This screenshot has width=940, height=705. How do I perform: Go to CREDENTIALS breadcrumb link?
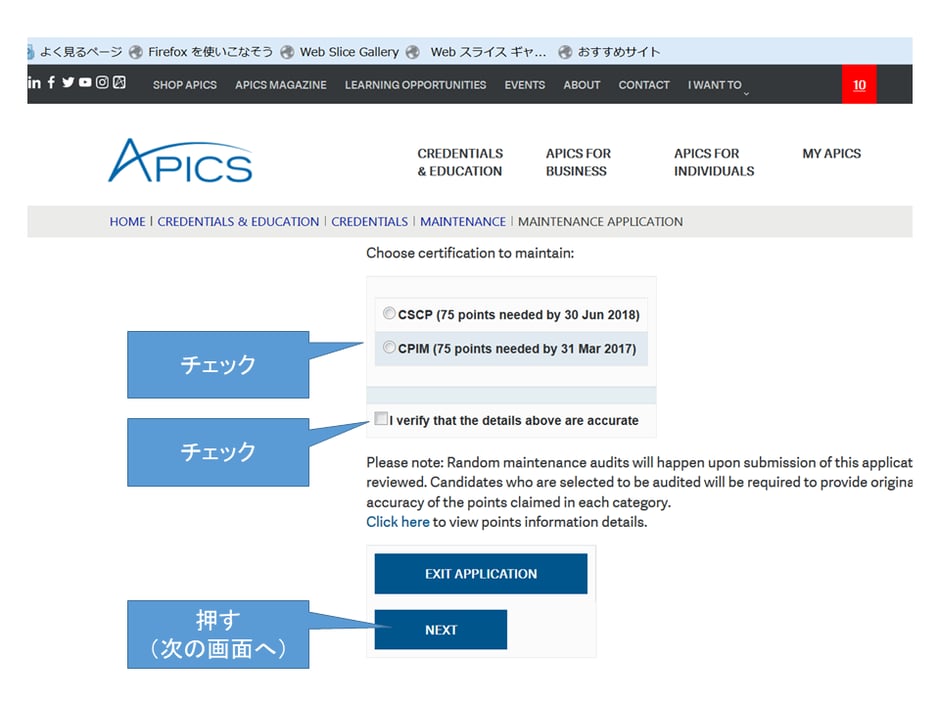click(369, 222)
